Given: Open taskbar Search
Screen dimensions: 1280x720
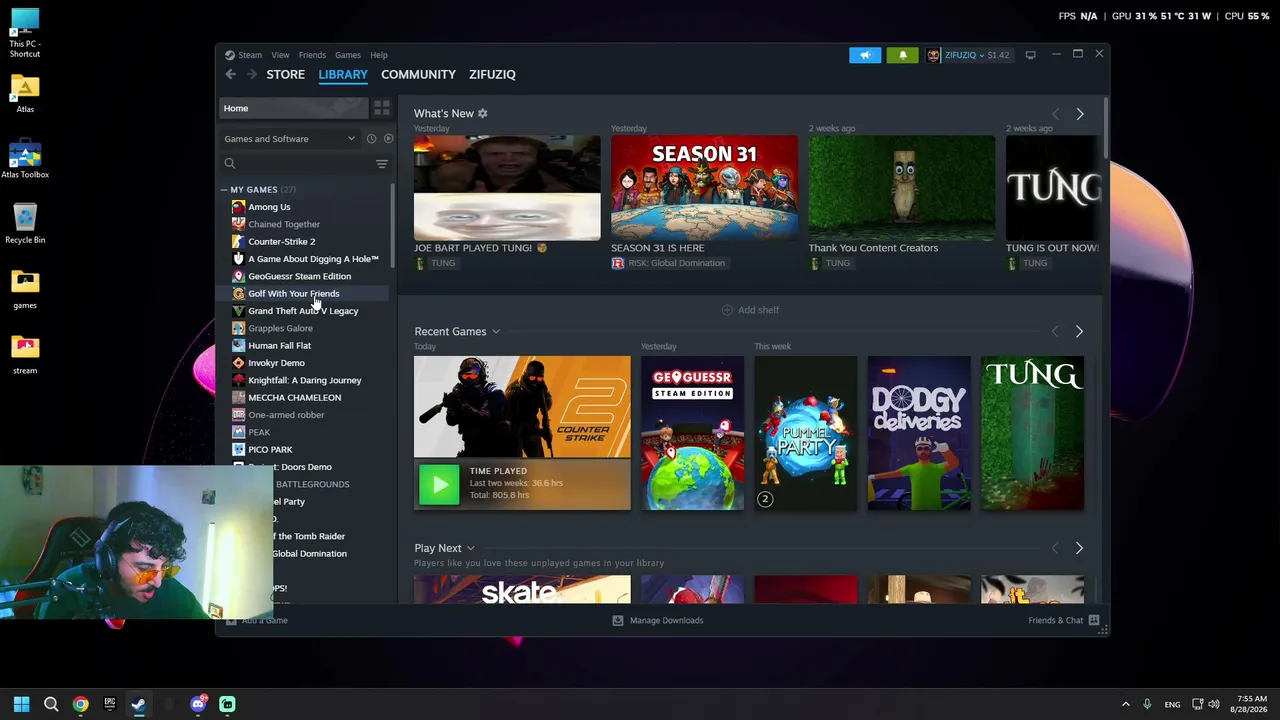Looking at the screenshot, I should coord(51,704).
